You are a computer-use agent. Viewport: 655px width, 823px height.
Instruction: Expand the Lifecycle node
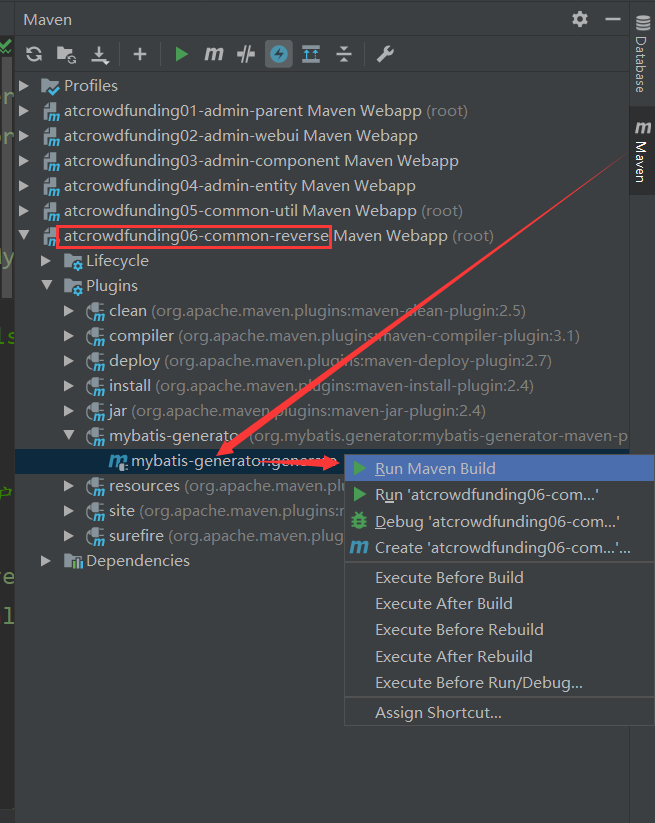[46, 261]
